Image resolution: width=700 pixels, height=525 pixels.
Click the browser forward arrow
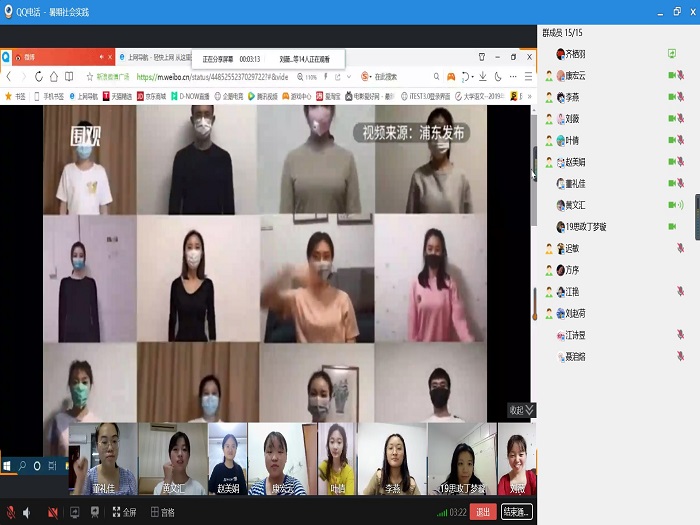click(24, 77)
